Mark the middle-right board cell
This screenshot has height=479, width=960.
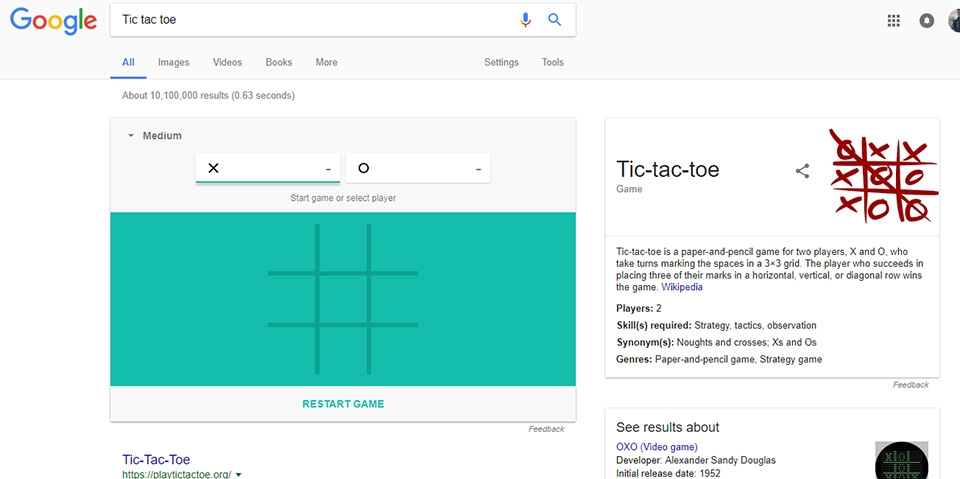click(x=395, y=299)
